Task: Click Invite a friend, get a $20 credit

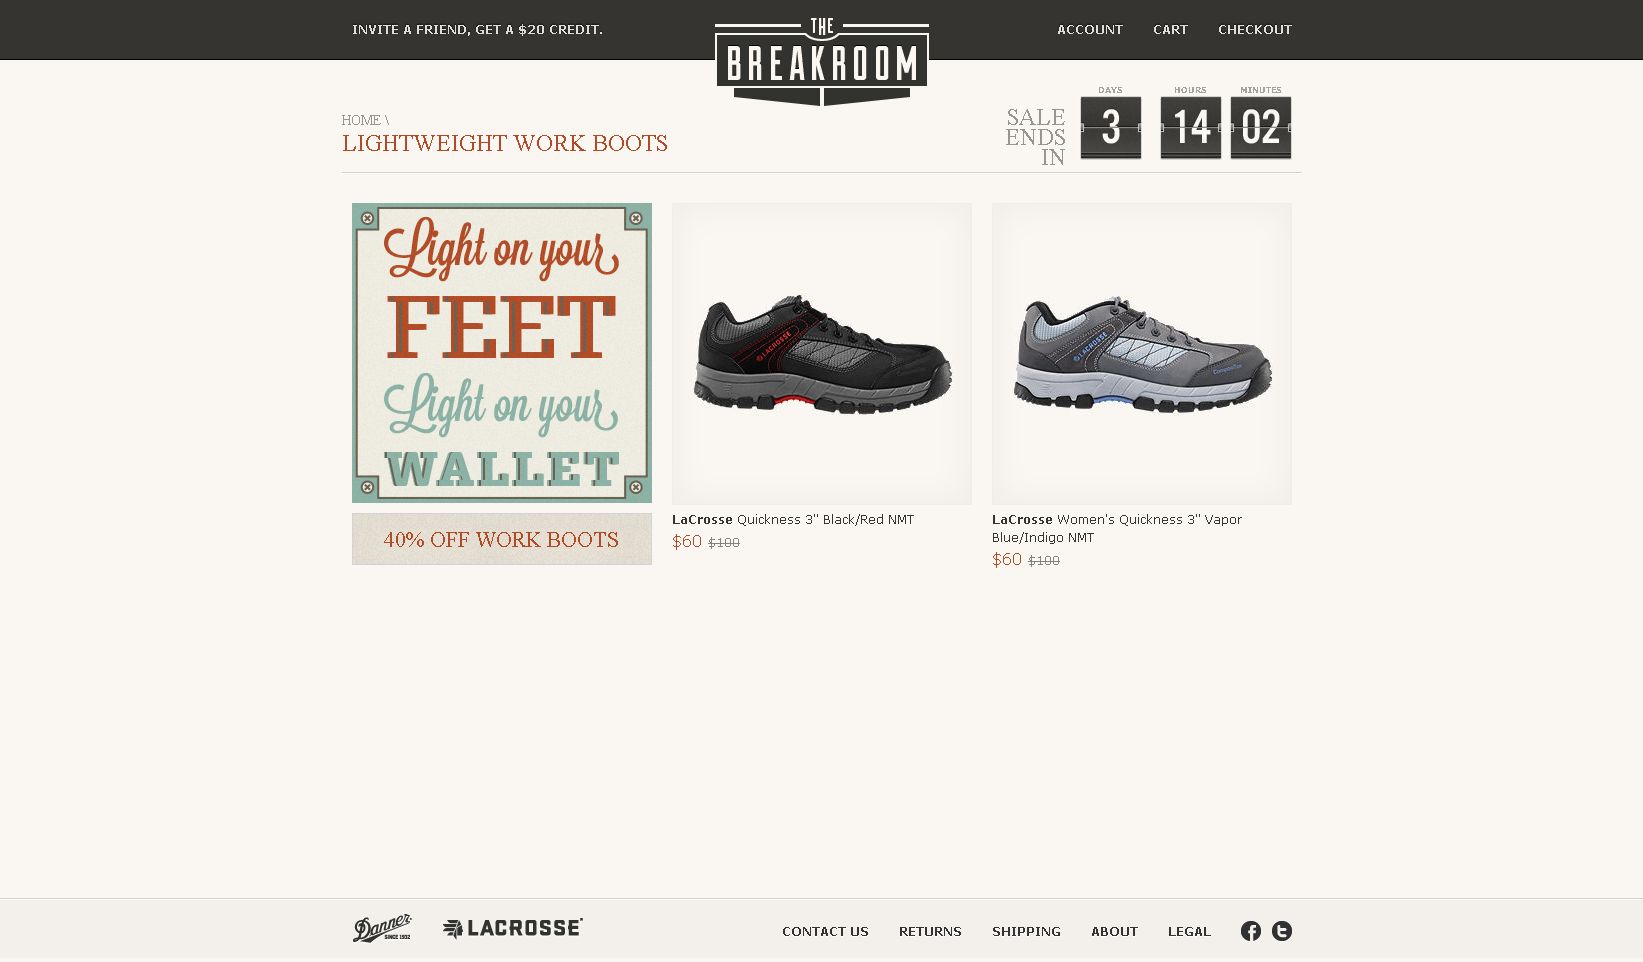Action: (477, 30)
